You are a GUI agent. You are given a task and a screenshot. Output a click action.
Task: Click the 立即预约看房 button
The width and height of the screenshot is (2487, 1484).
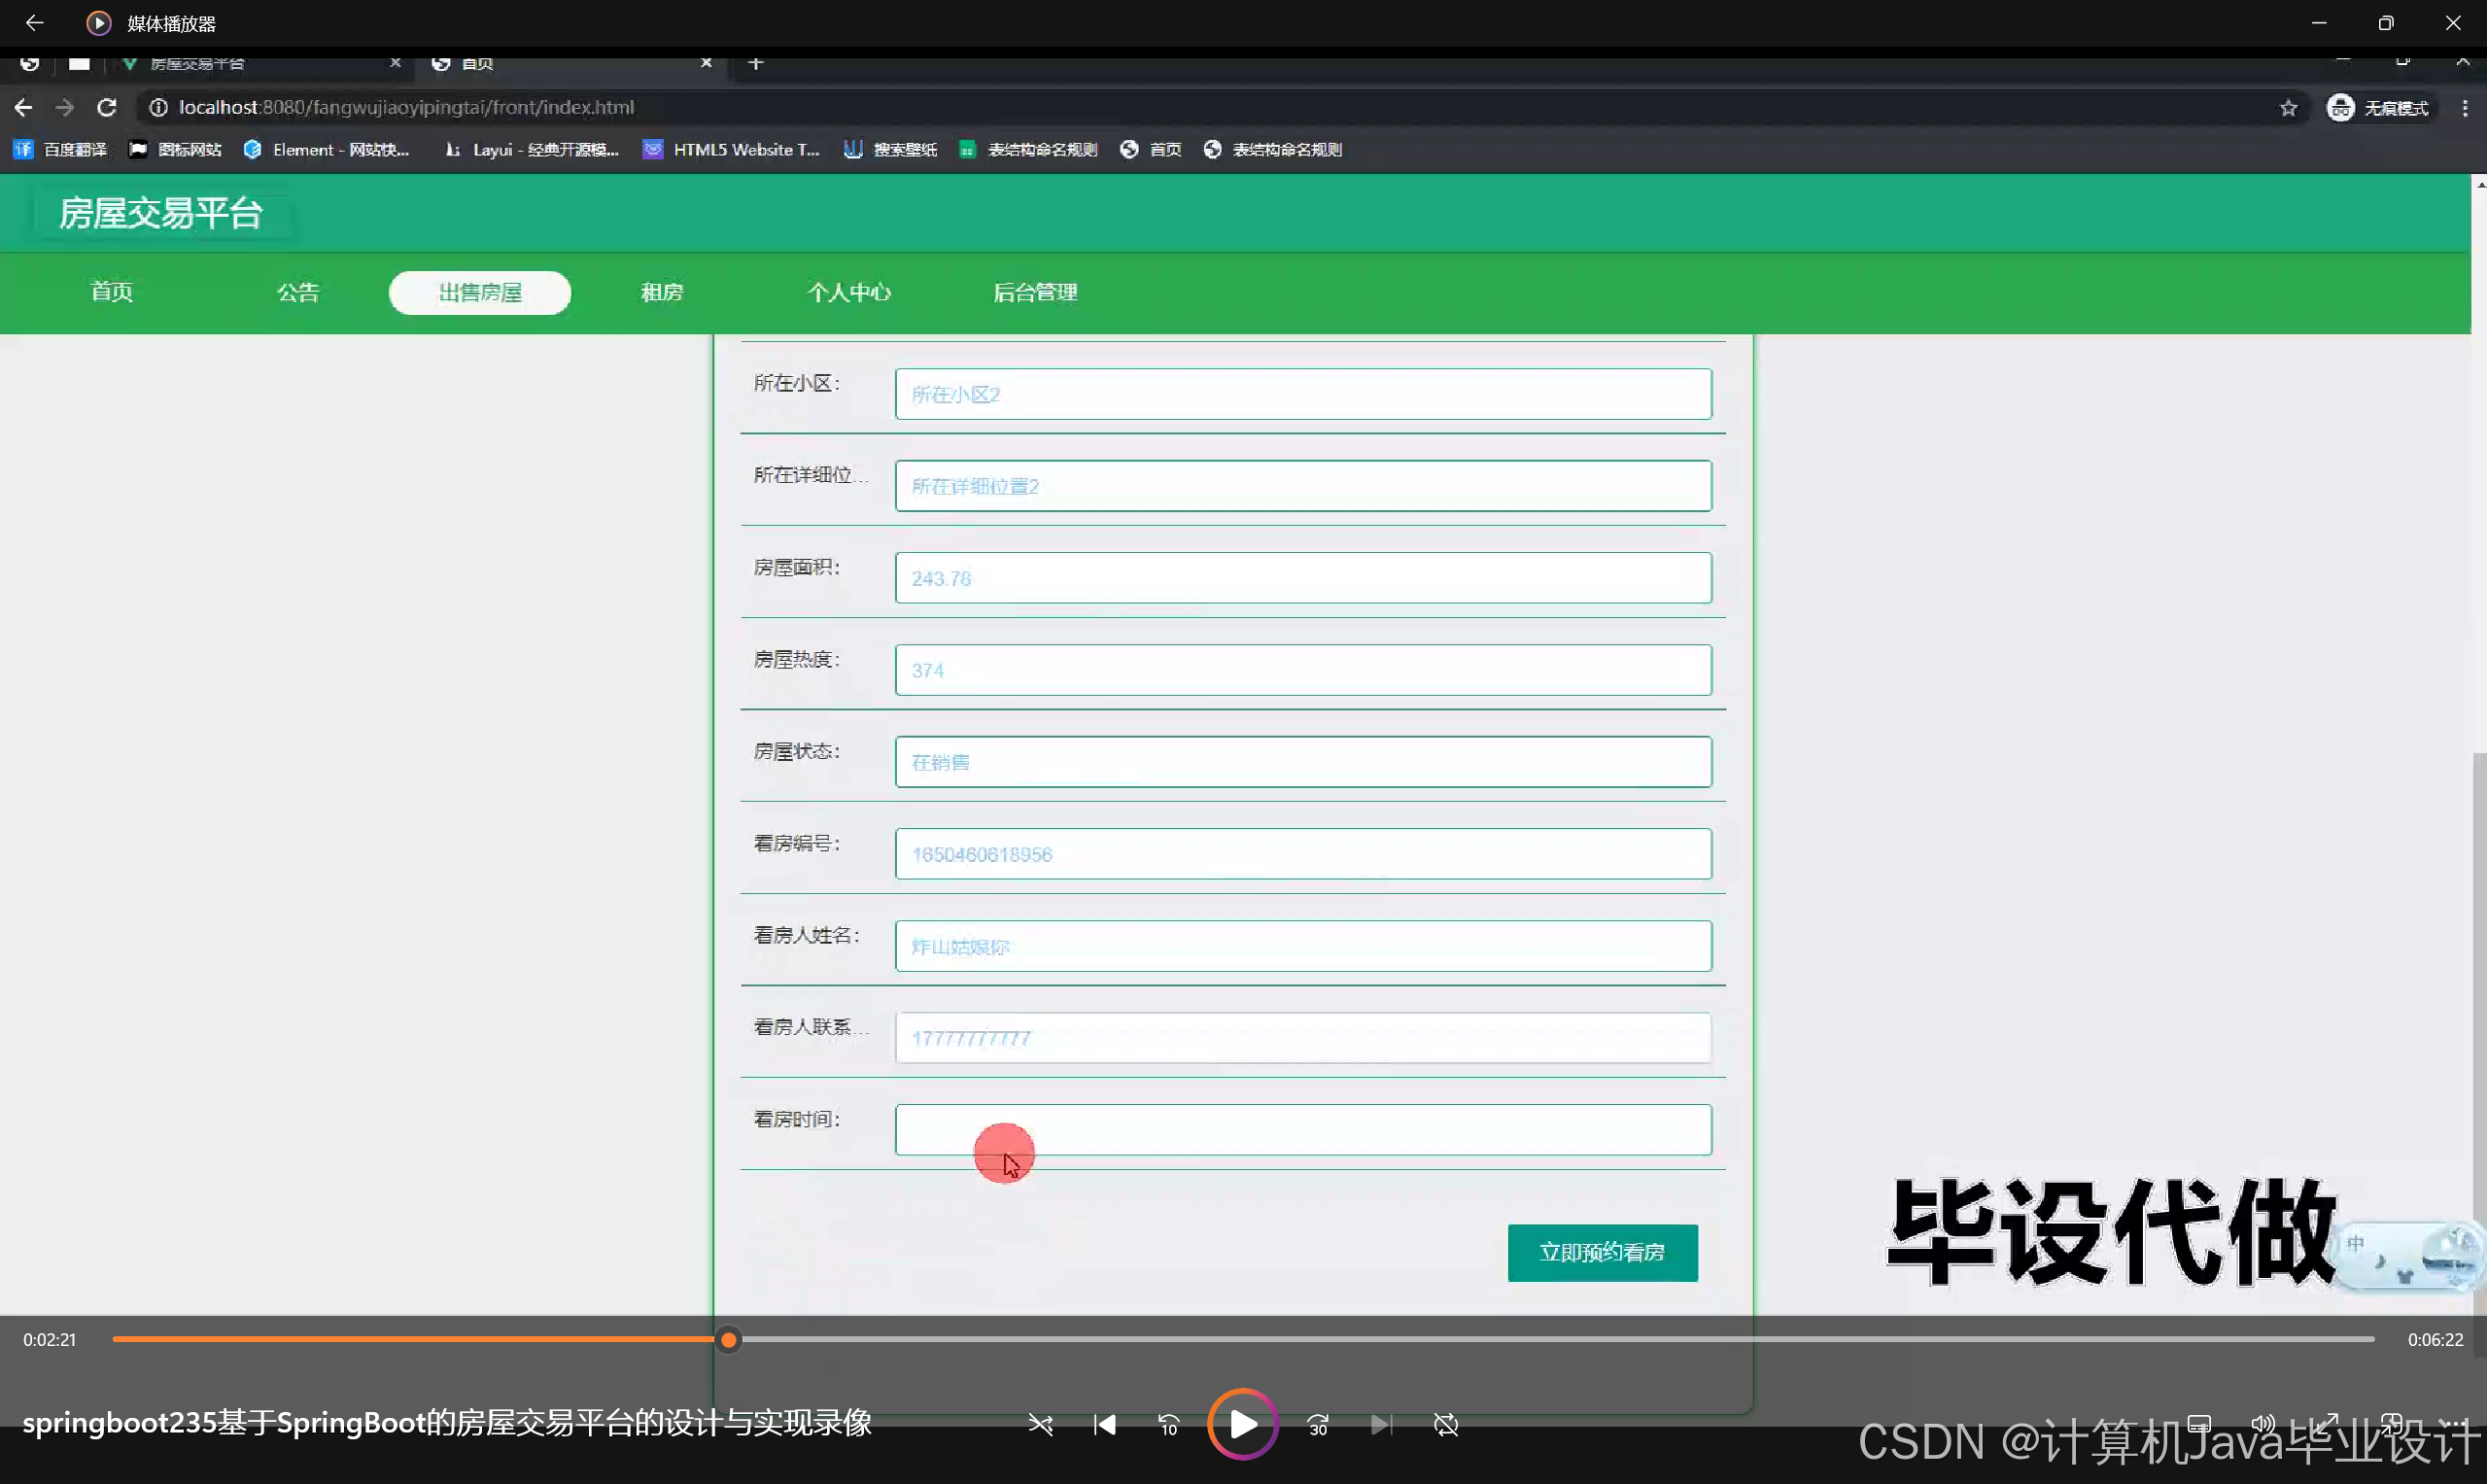[x=1602, y=1252]
